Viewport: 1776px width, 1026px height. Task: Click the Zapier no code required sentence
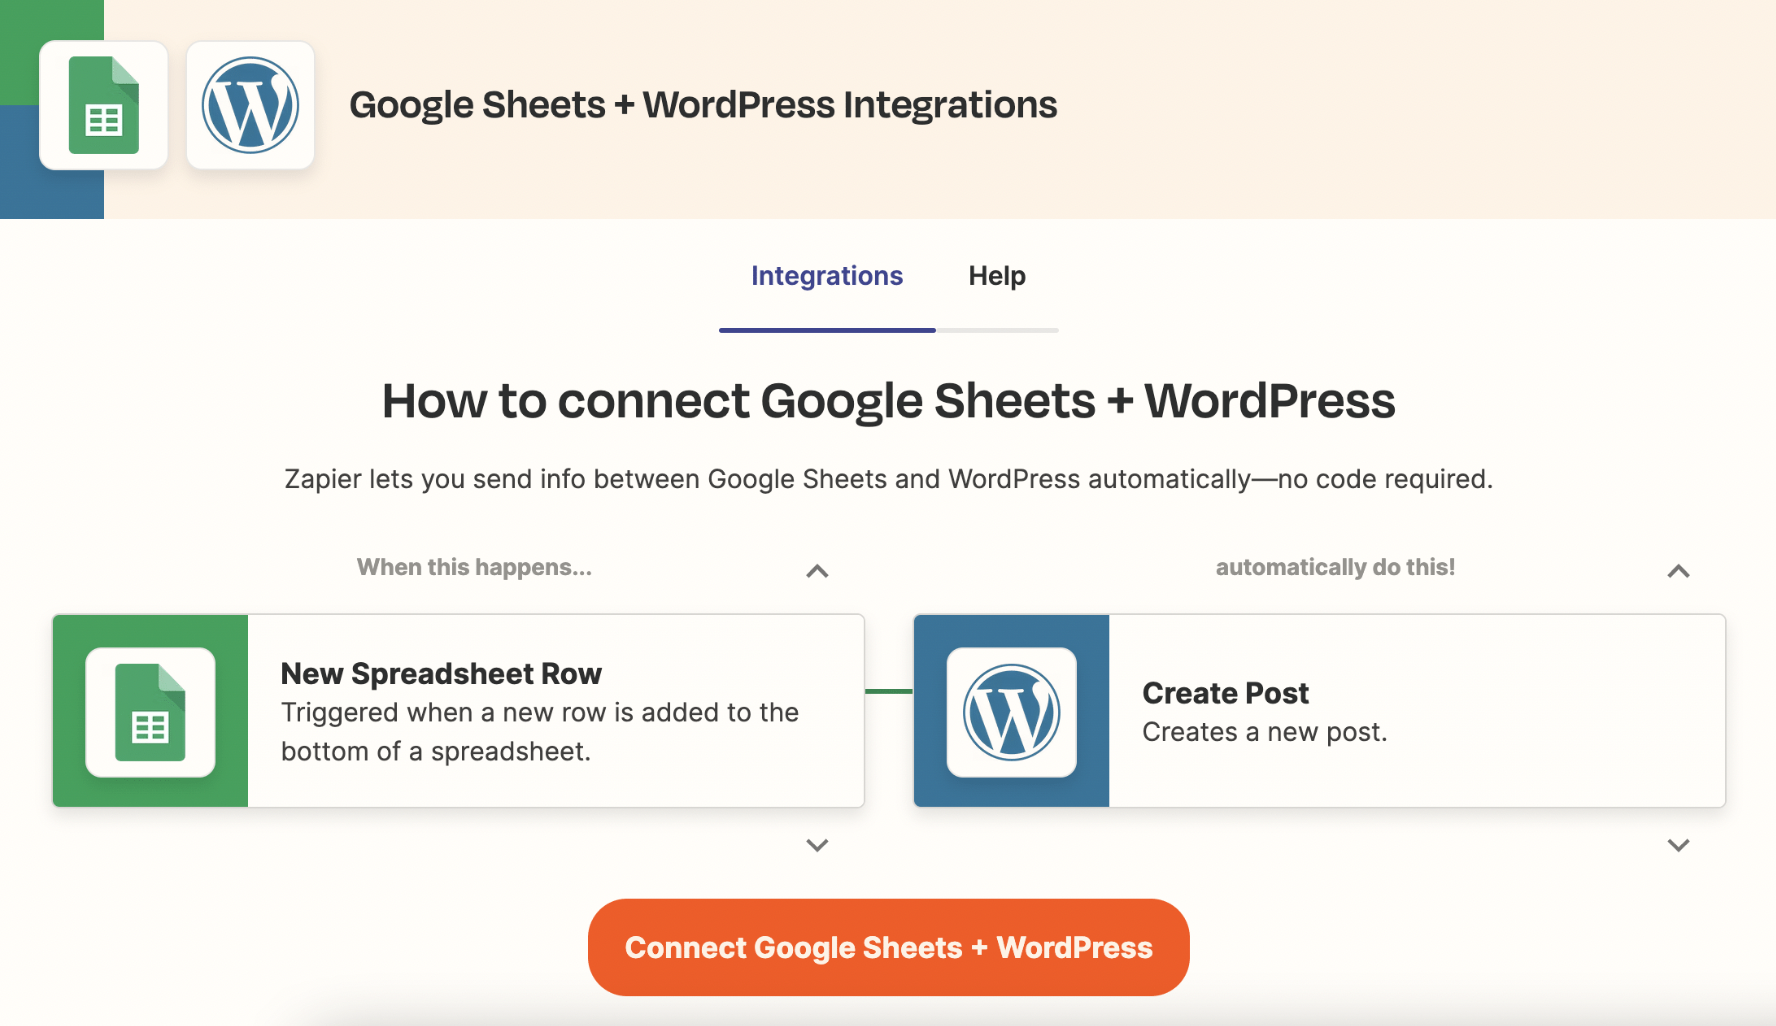click(888, 479)
